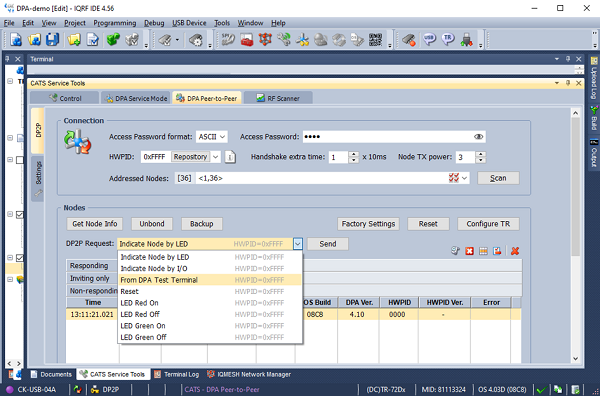This screenshot has height=396, width=600.
Task: Open the red mesh network icon
Action: [x=265, y=39]
